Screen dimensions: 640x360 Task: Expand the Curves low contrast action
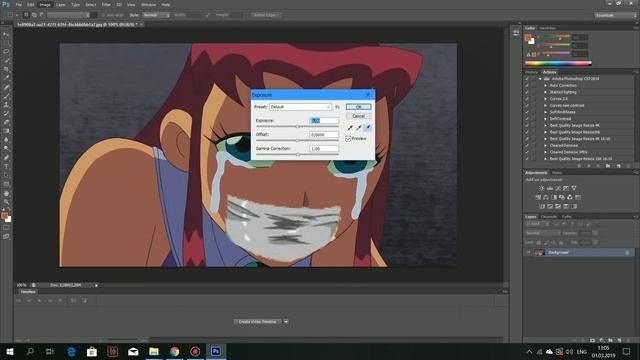546,105
